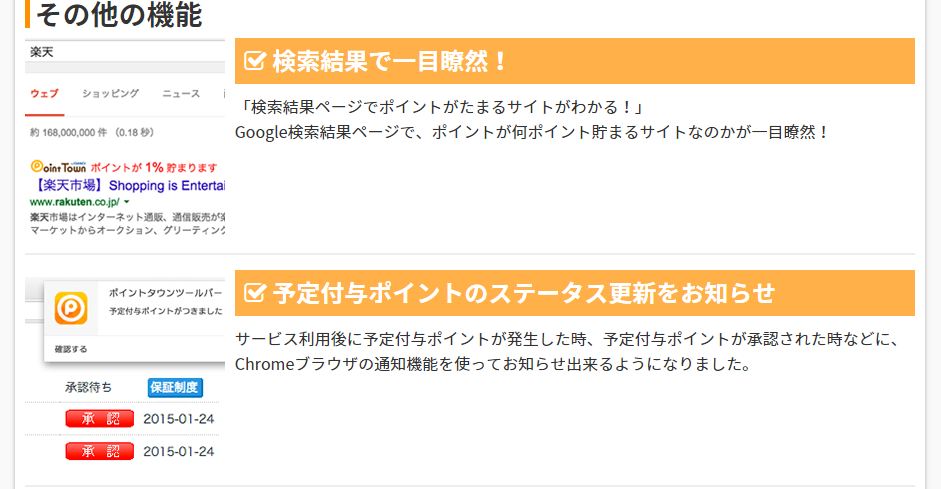The width and height of the screenshot is (941, 489).
Task: Select the ウェブ tab
Action: [44, 93]
